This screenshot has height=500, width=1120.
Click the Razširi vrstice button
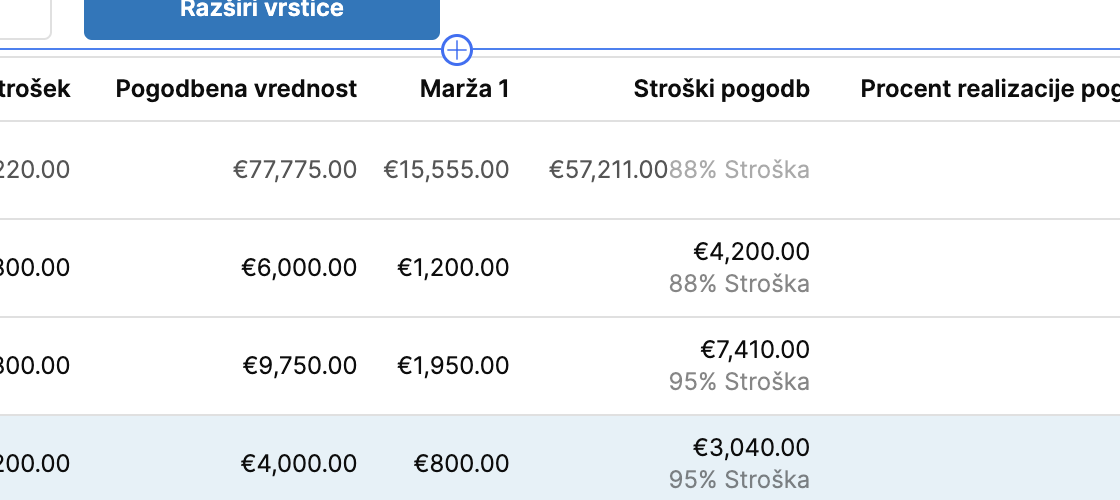click(262, 16)
